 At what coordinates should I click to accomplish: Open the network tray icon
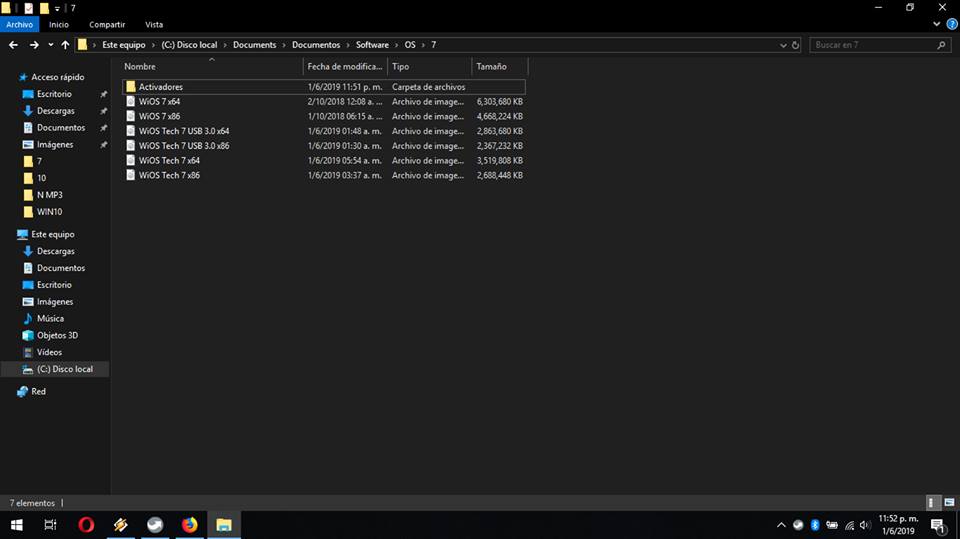tap(849, 525)
